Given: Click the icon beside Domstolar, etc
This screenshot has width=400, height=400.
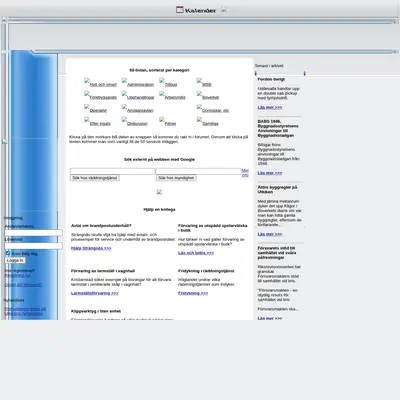Looking at the screenshot, I should click(x=199, y=107).
